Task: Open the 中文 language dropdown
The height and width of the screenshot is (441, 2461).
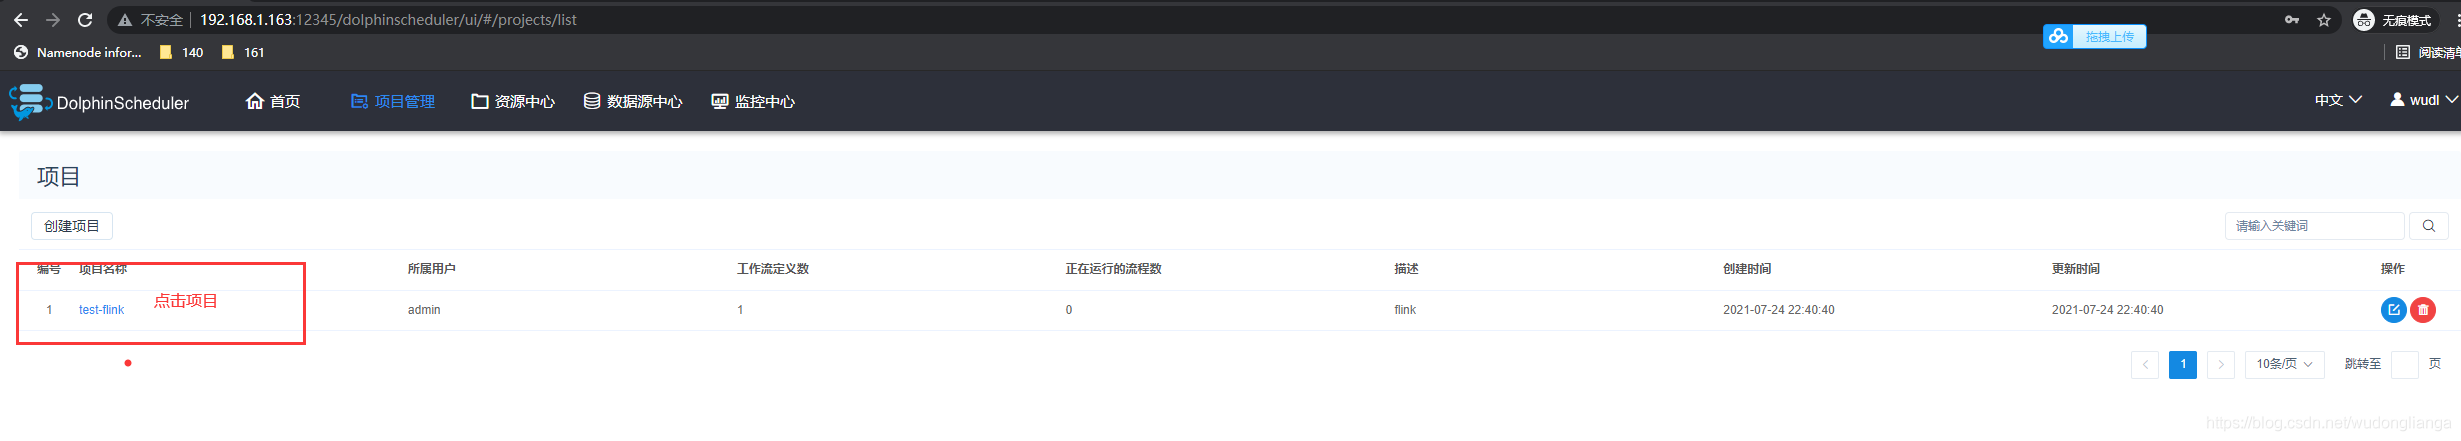Action: point(2338,100)
